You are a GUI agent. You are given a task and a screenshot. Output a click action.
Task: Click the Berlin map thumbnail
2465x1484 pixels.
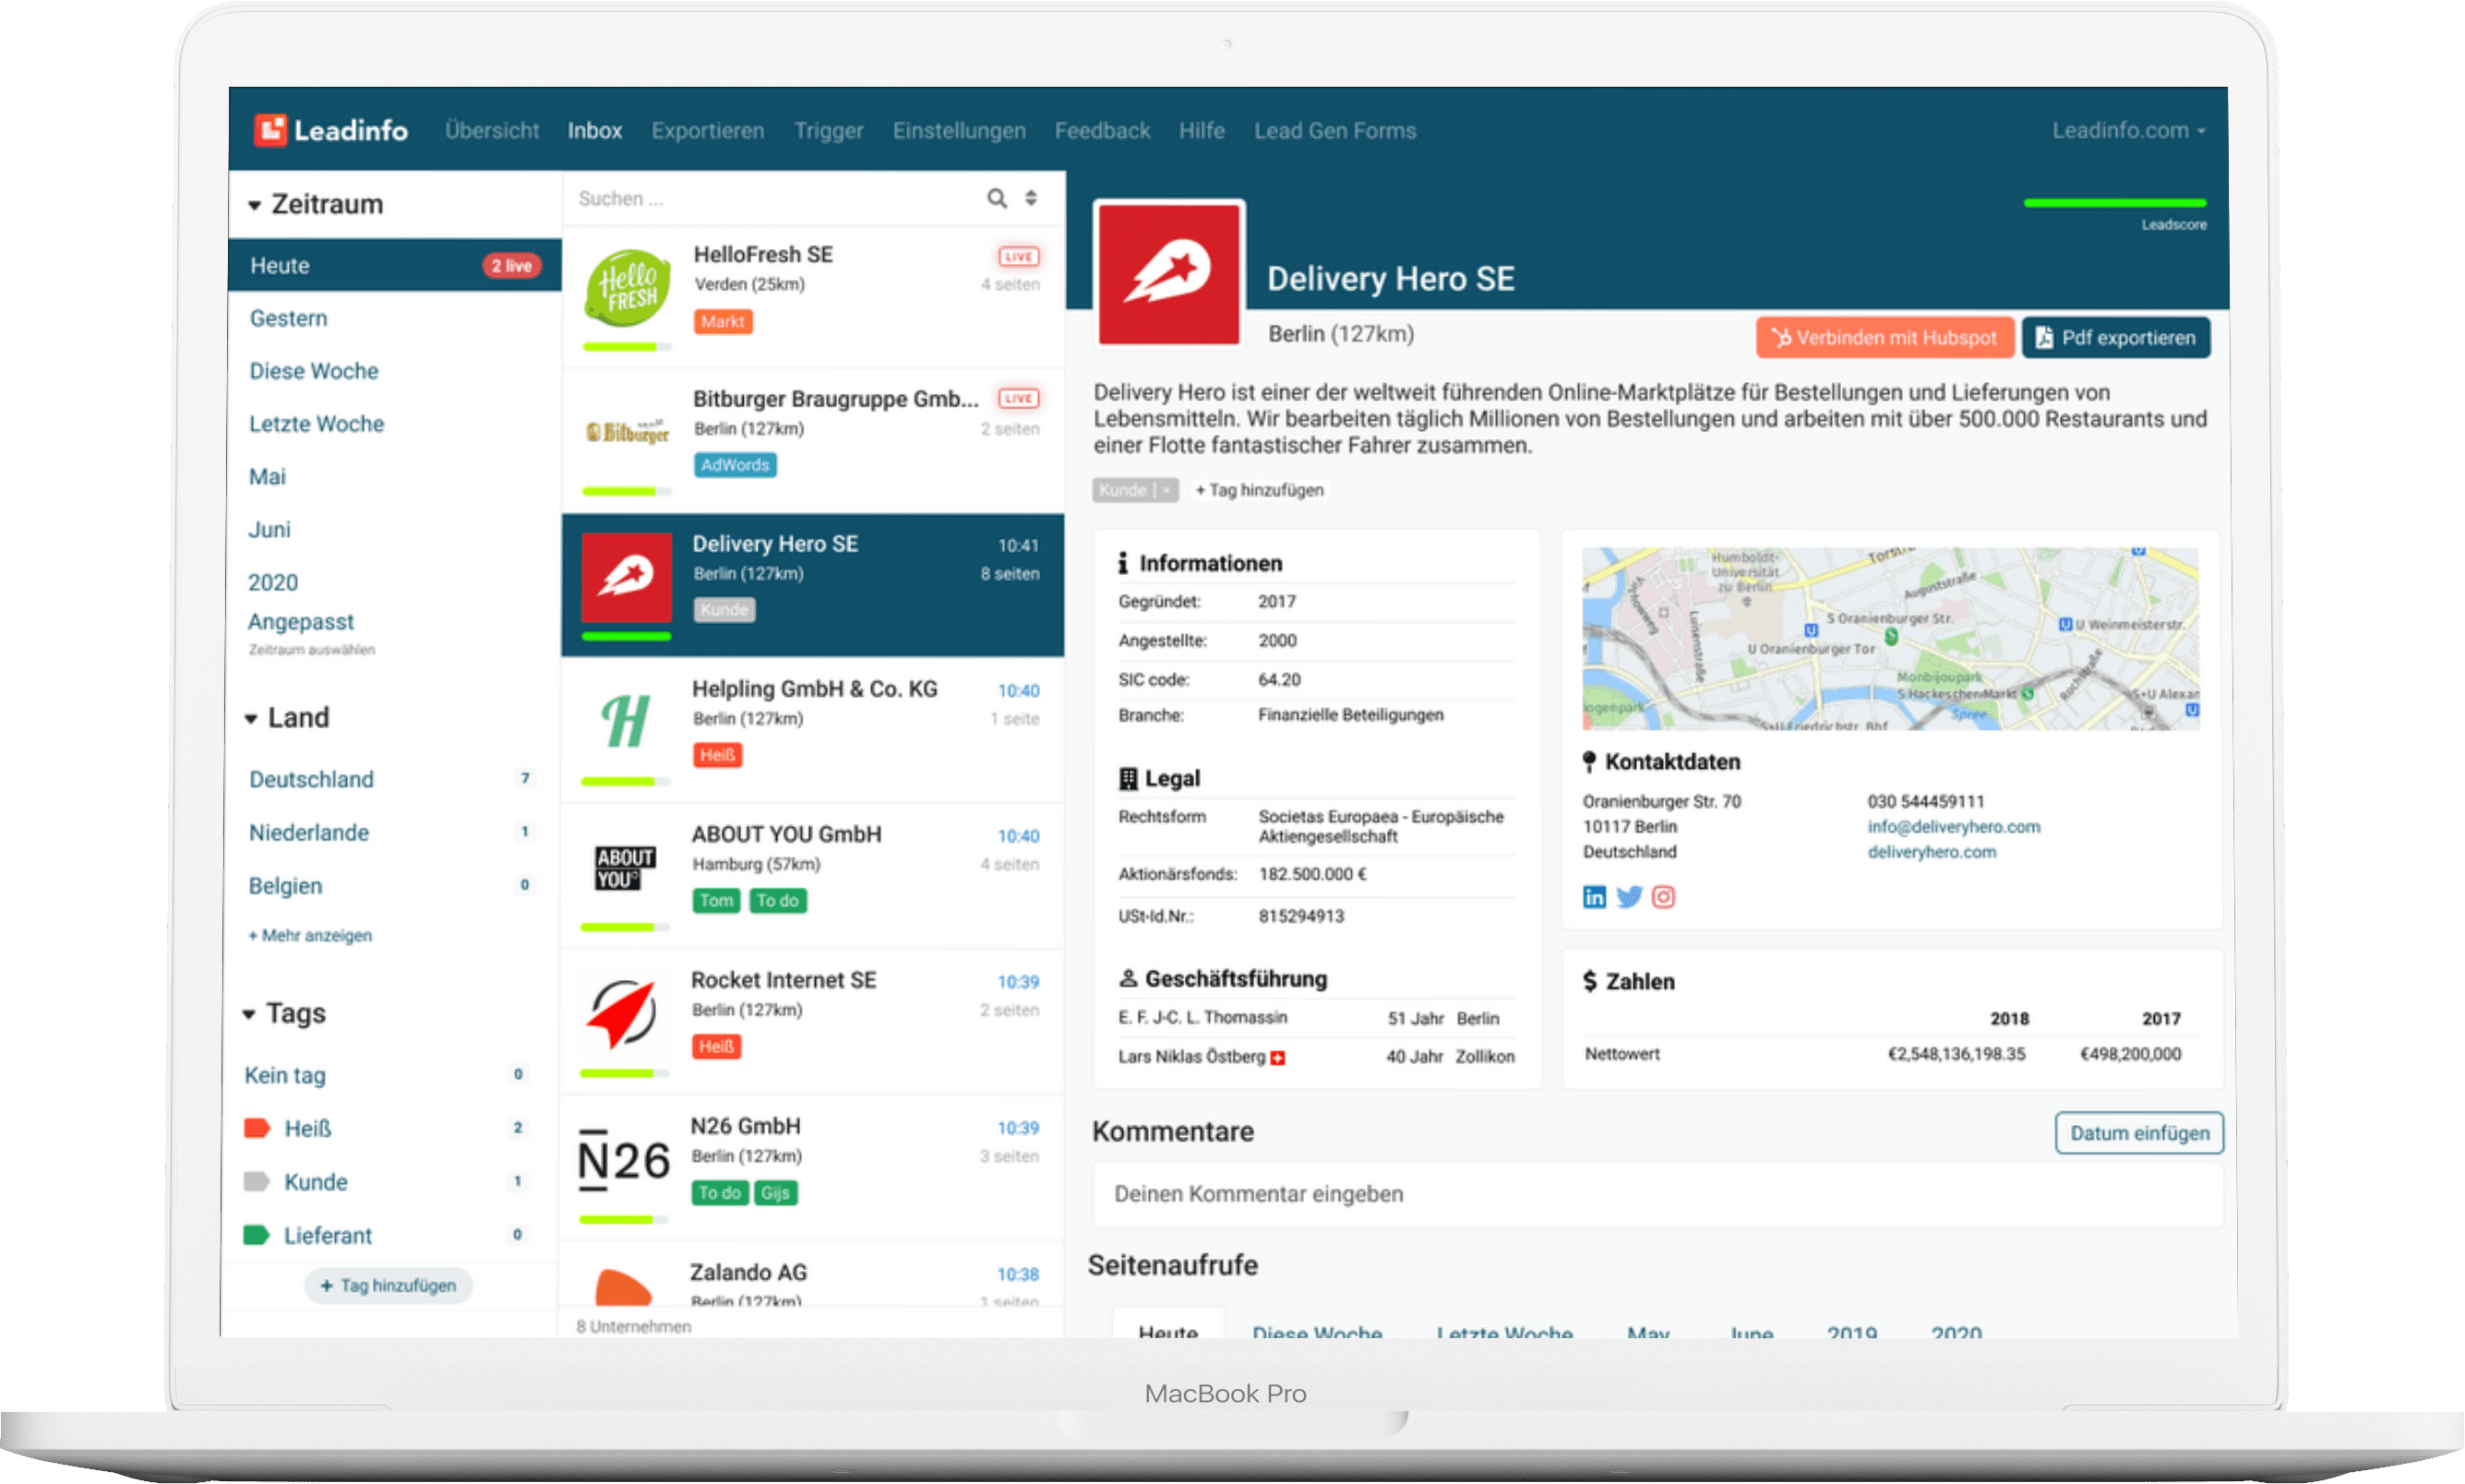click(1890, 638)
